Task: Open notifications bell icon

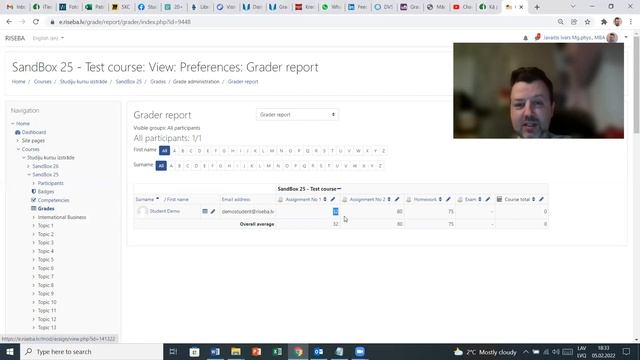Action: coord(525,38)
